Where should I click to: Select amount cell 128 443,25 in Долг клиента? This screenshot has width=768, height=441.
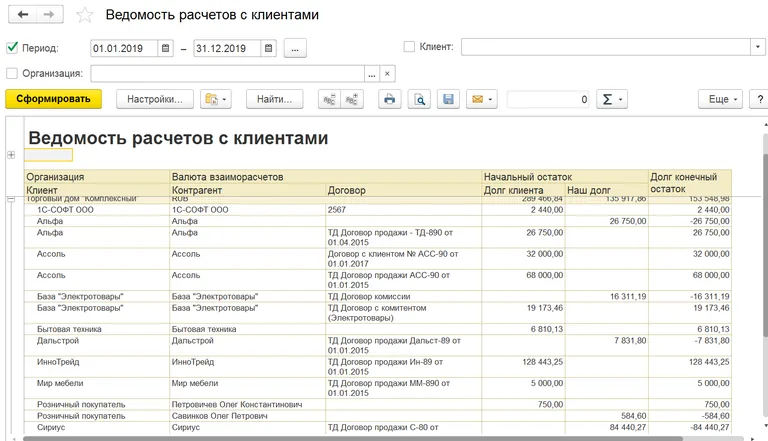[524, 367]
